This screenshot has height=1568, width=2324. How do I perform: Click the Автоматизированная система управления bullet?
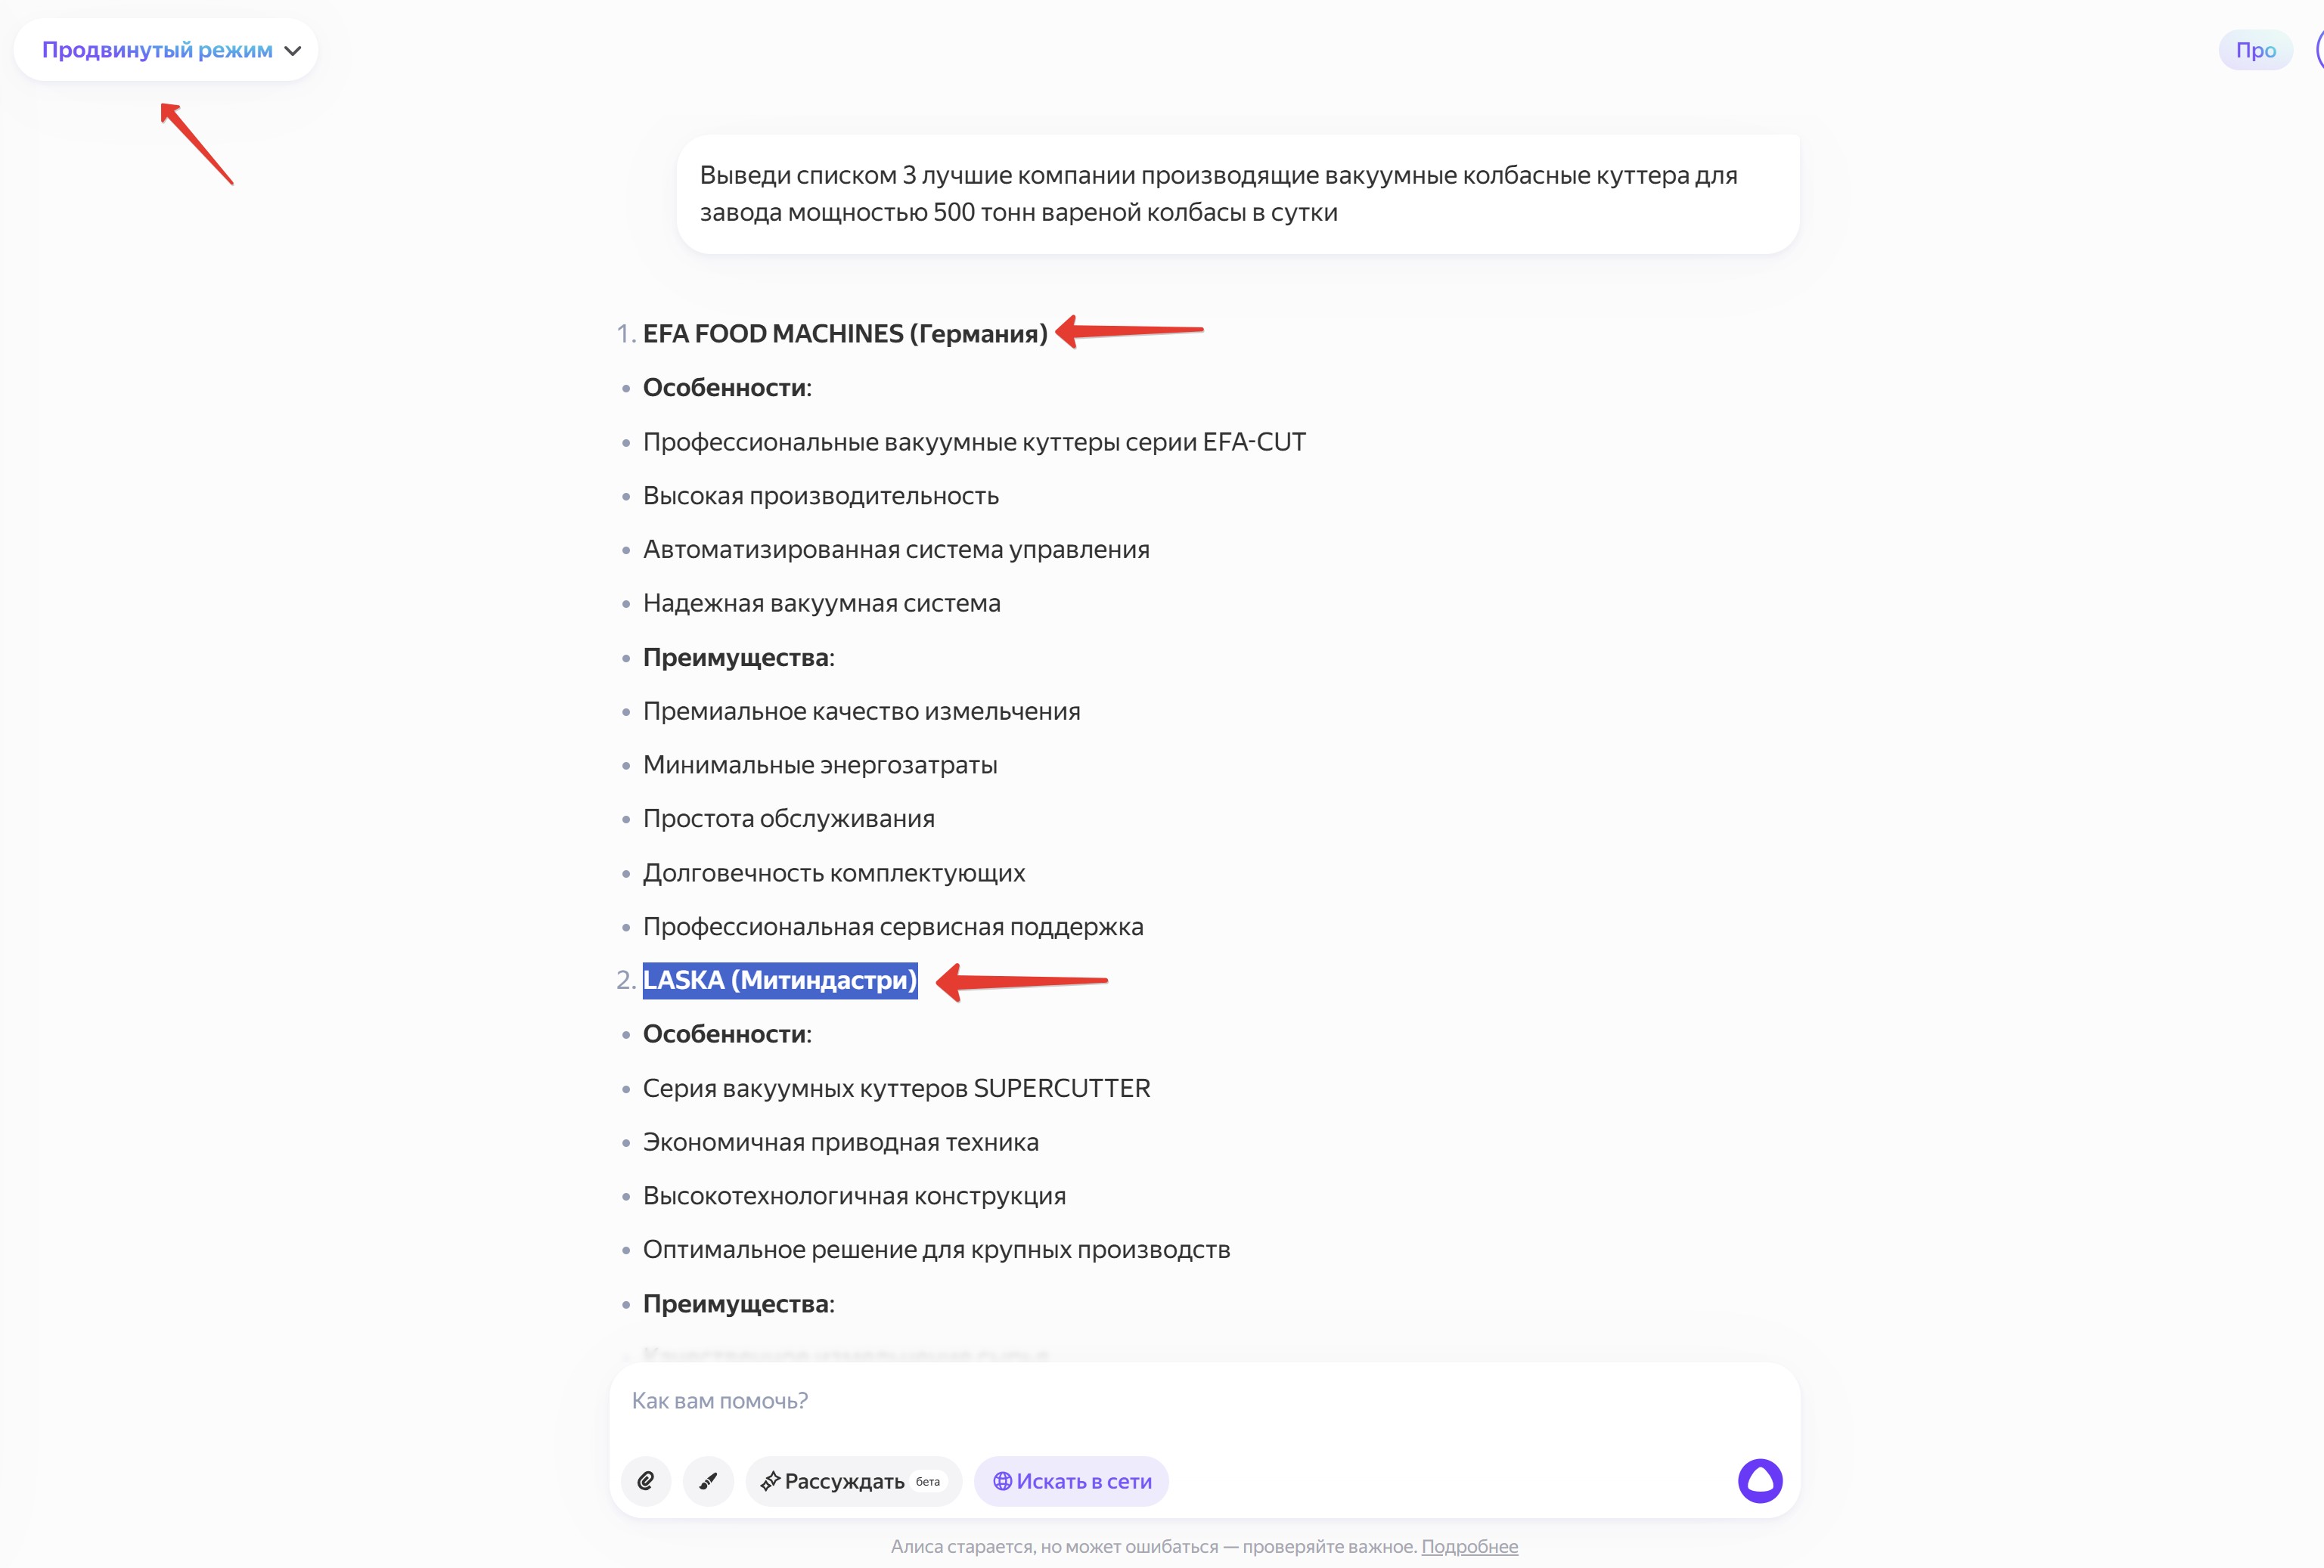click(x=896, y=550)
